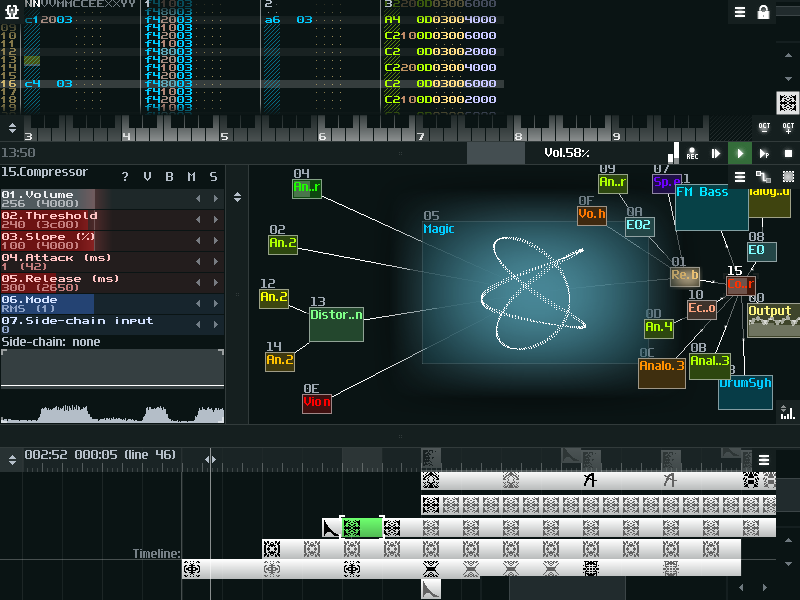Select the Output module node
The width and height of the screenshot is (800, 600).
coord(771,320)
